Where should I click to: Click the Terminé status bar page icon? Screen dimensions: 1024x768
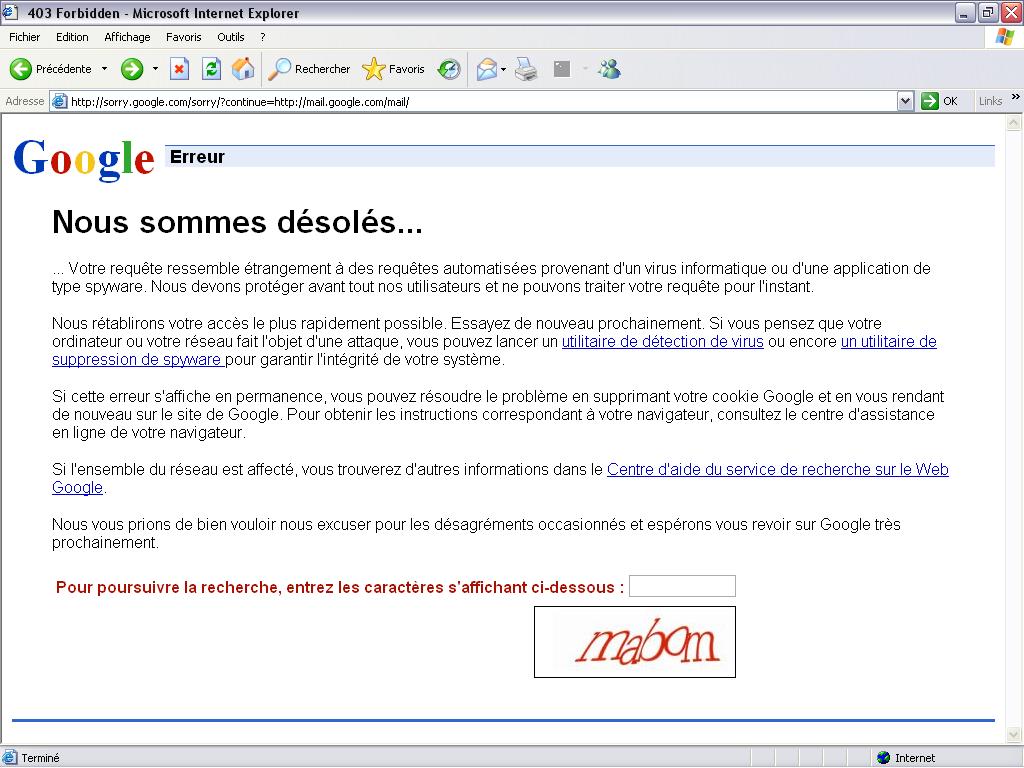(x=10, y=758)
